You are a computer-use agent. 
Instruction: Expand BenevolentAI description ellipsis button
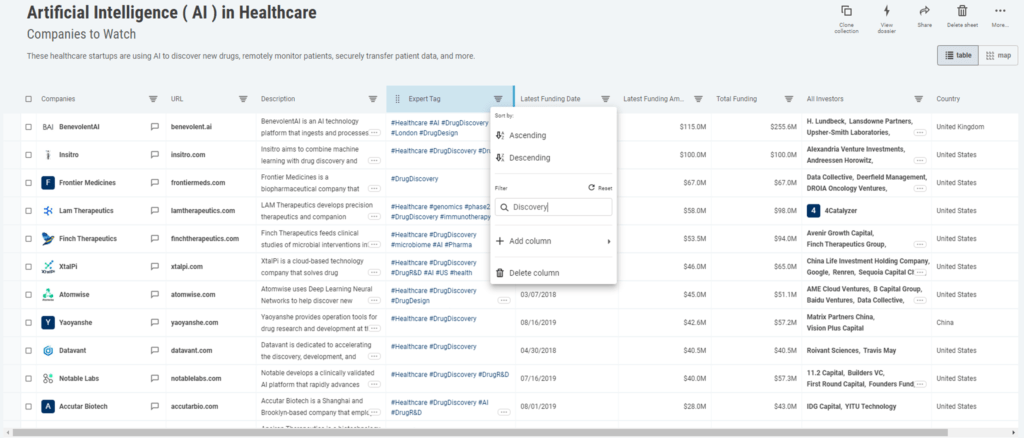pos(374,133)
